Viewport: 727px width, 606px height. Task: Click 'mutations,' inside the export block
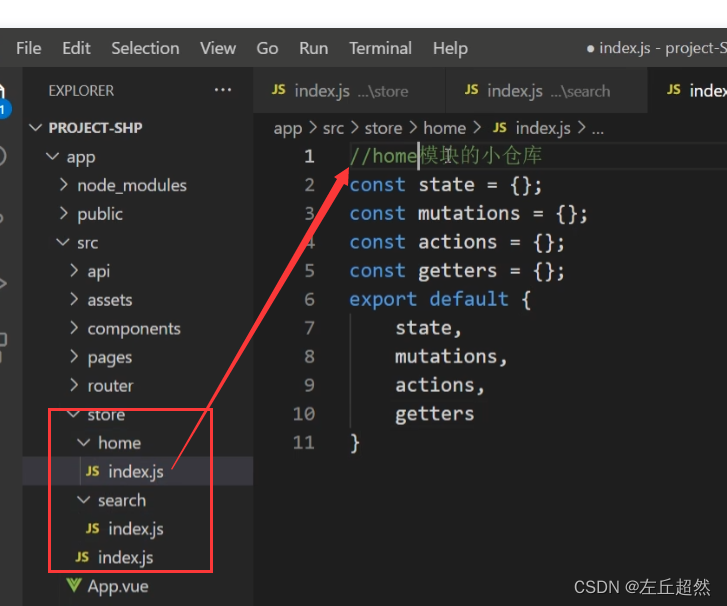451,357
